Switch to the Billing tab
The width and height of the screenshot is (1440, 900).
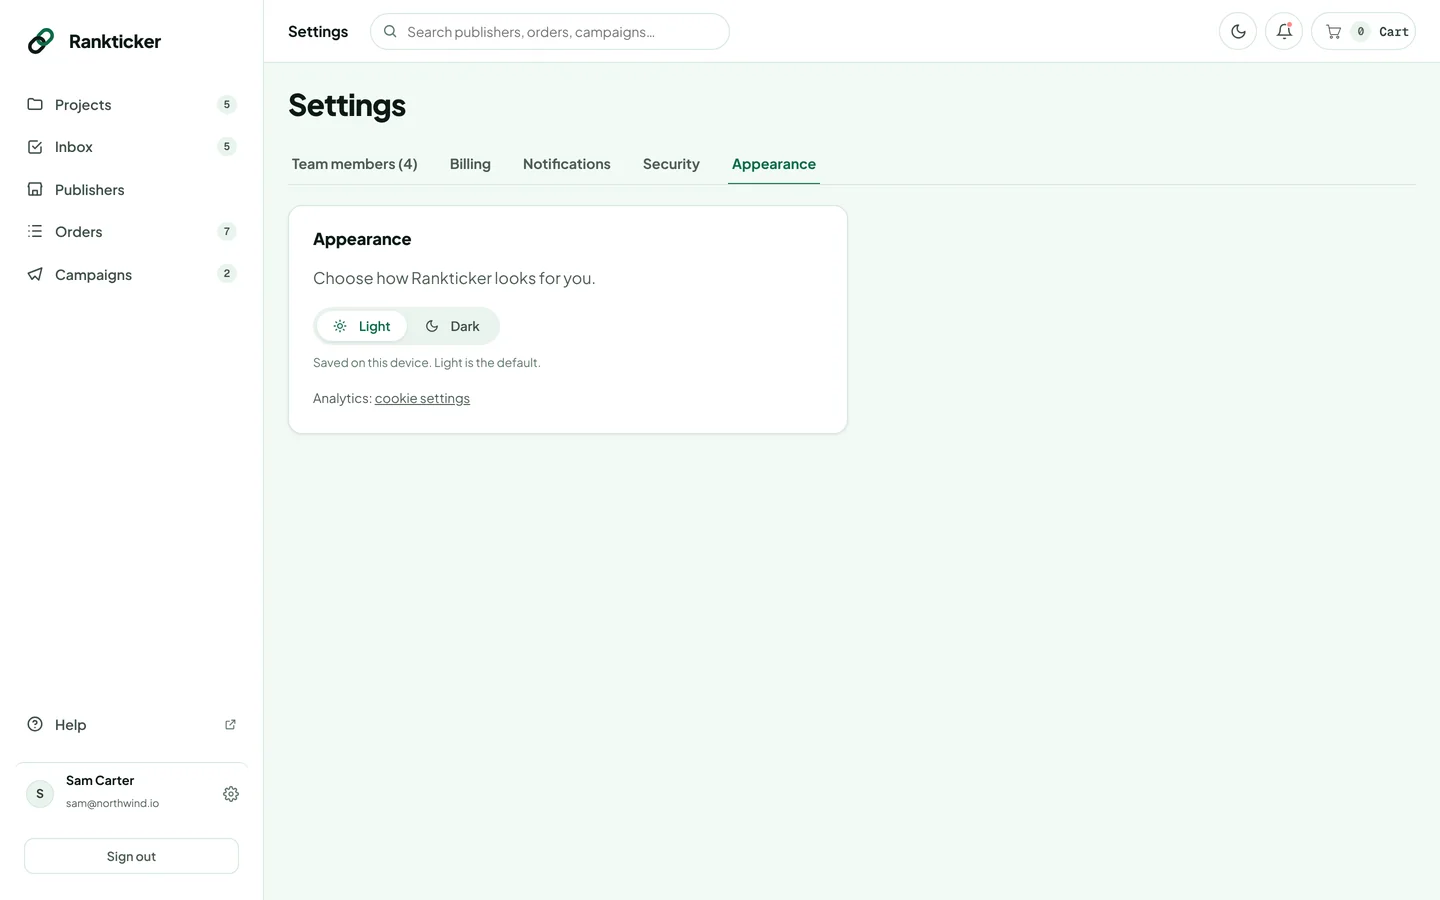pyautogui.click(x=470, y=164)
